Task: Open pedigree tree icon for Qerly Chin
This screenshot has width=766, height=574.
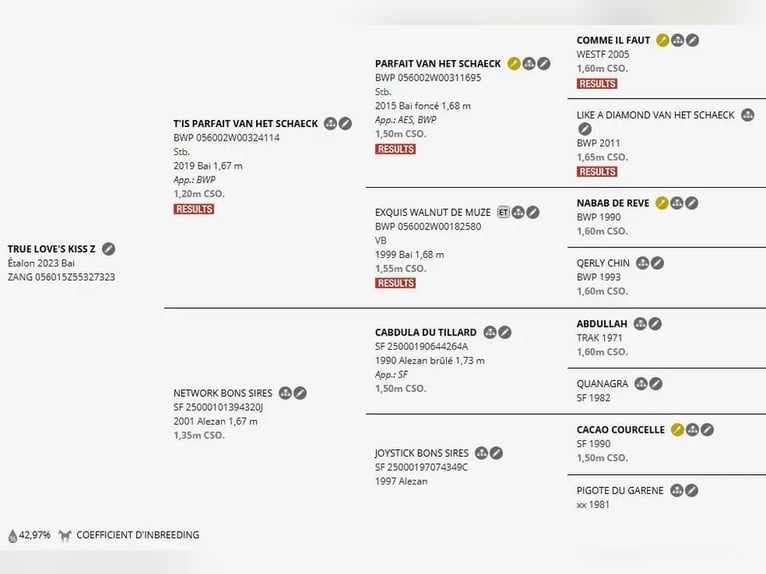Action: click(x=642, y=263)
